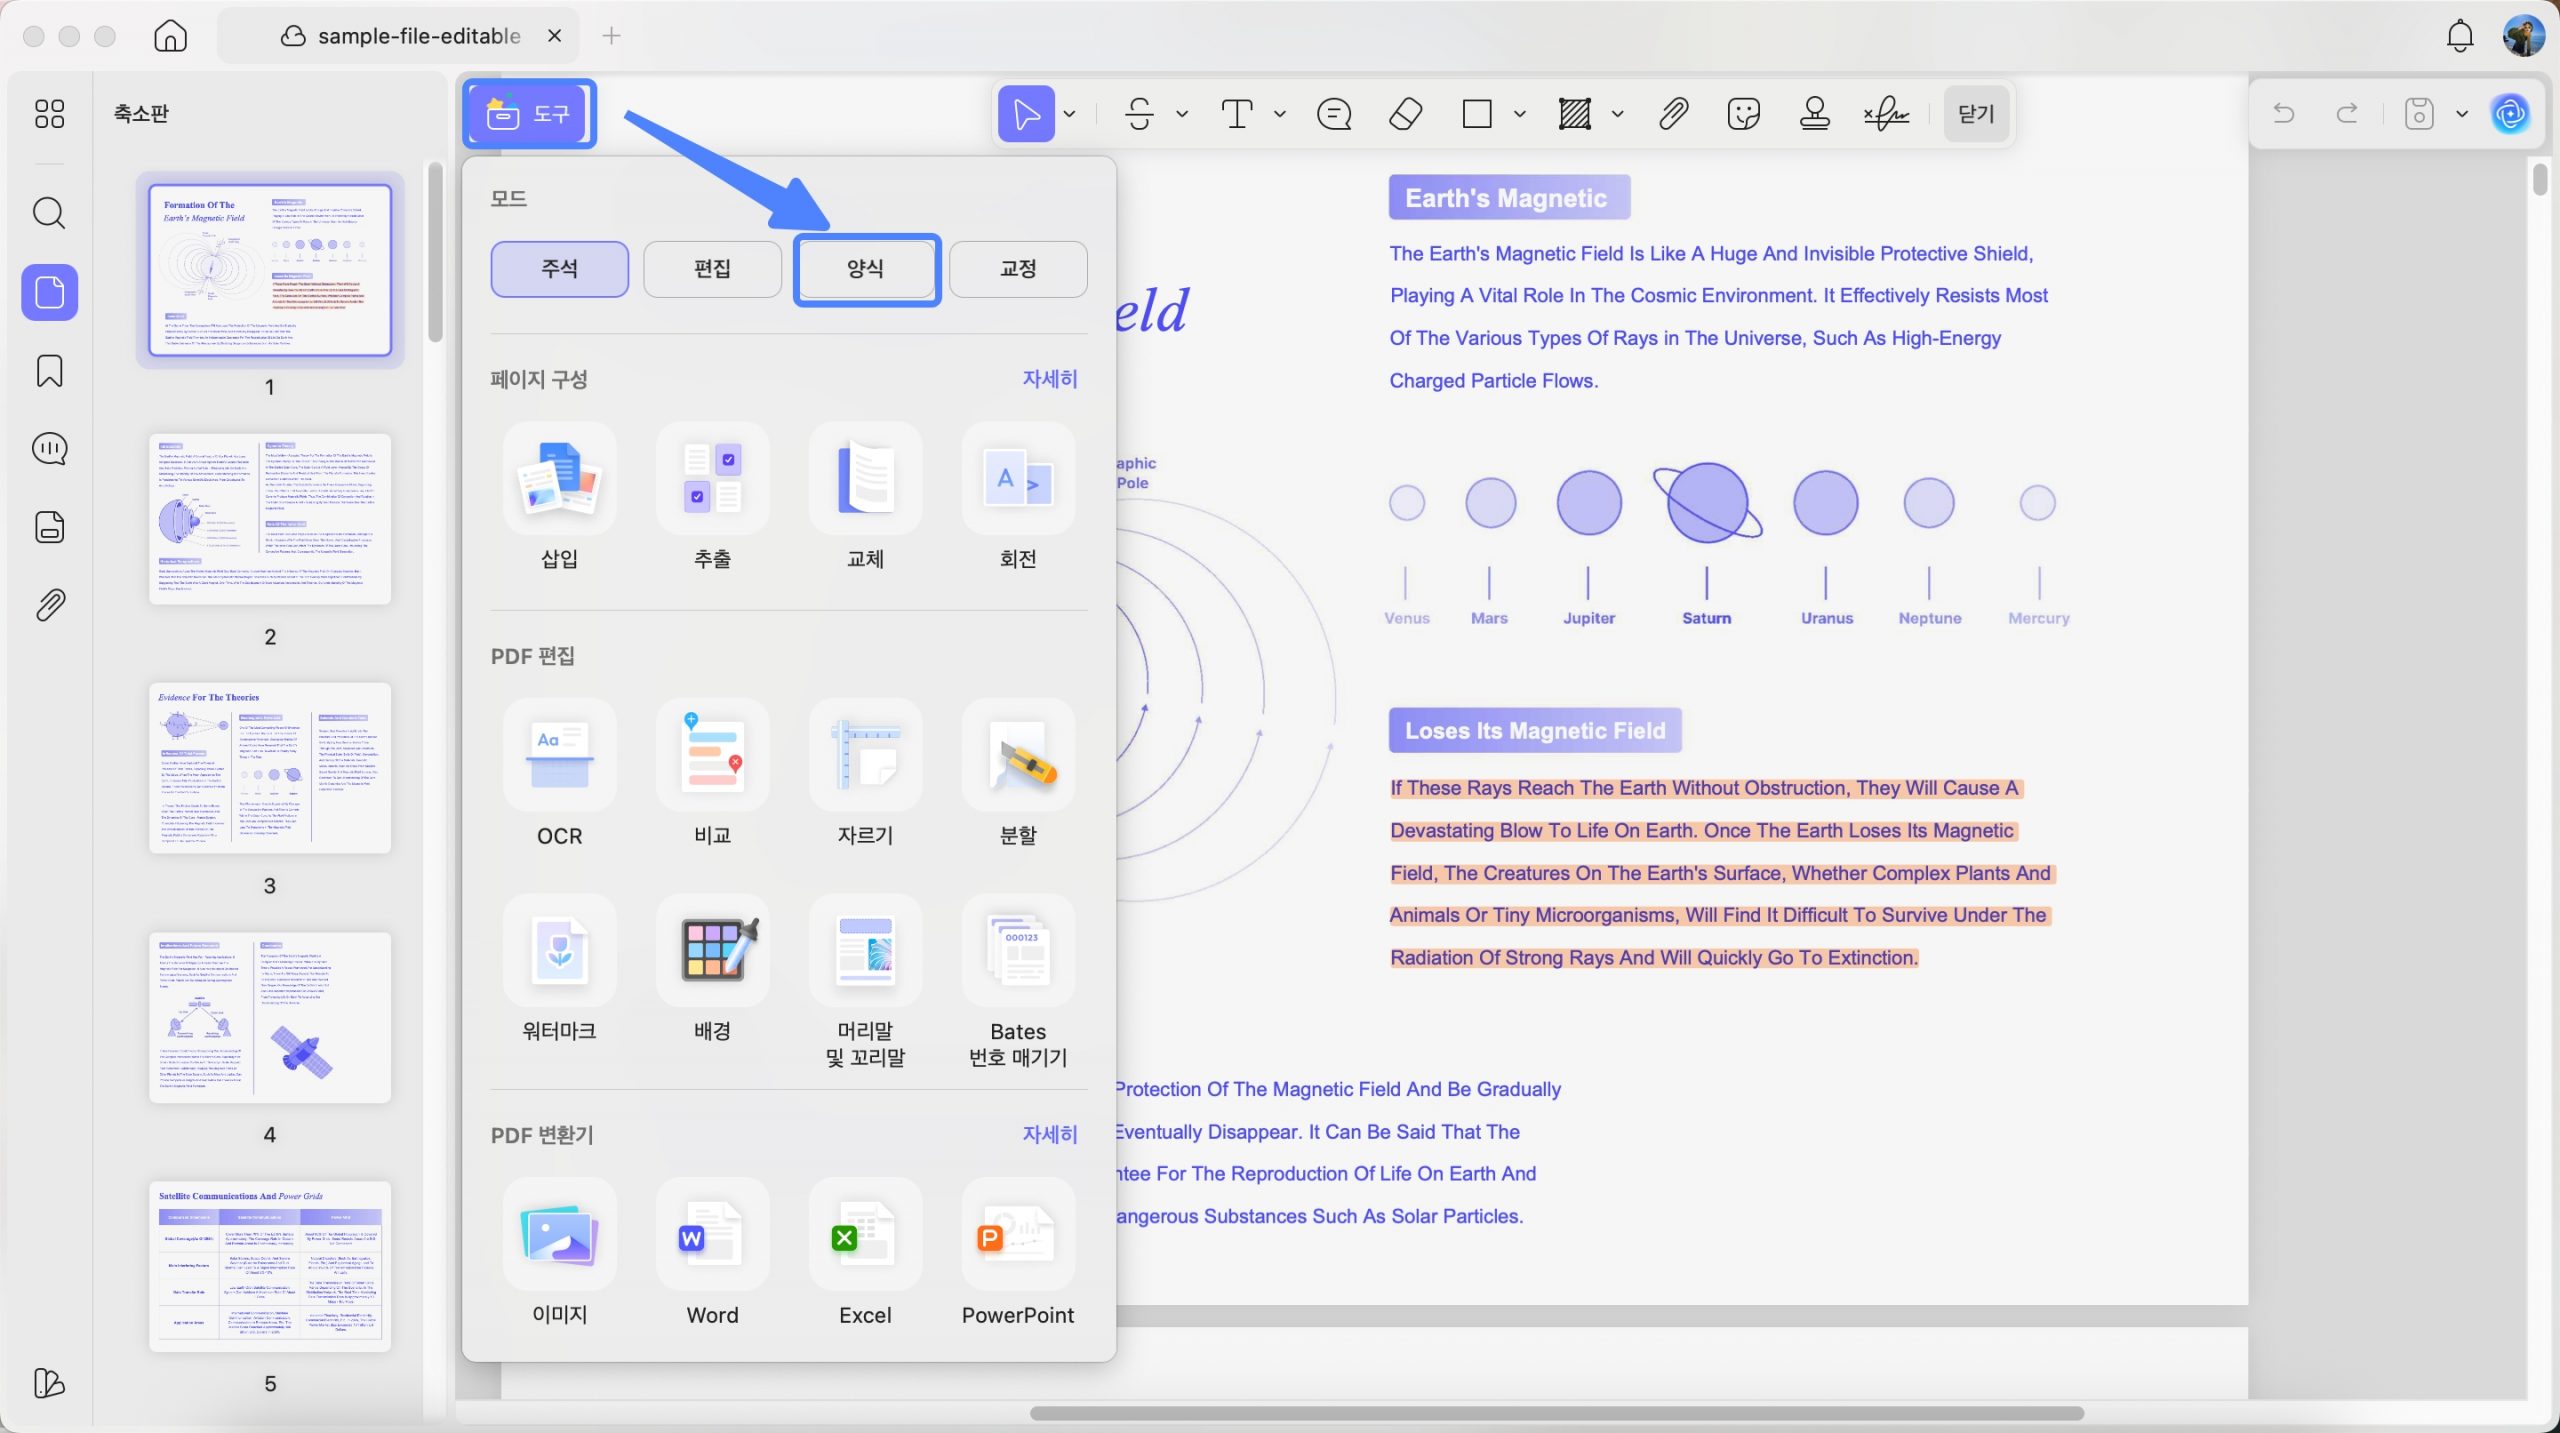Open the 회전 page tool
Screen dimensions: 2560x1433
tap(1018, 498)
